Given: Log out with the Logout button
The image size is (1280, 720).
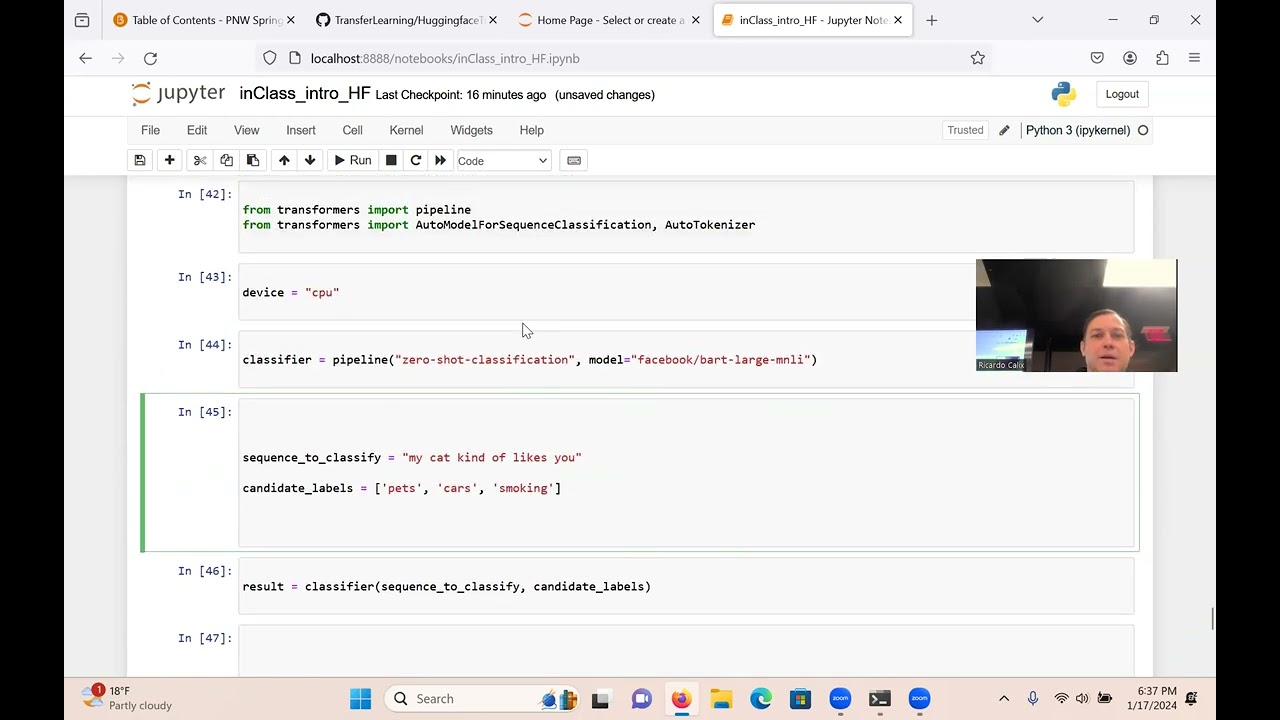Looking at the screenshot, I should (1122, 94).
